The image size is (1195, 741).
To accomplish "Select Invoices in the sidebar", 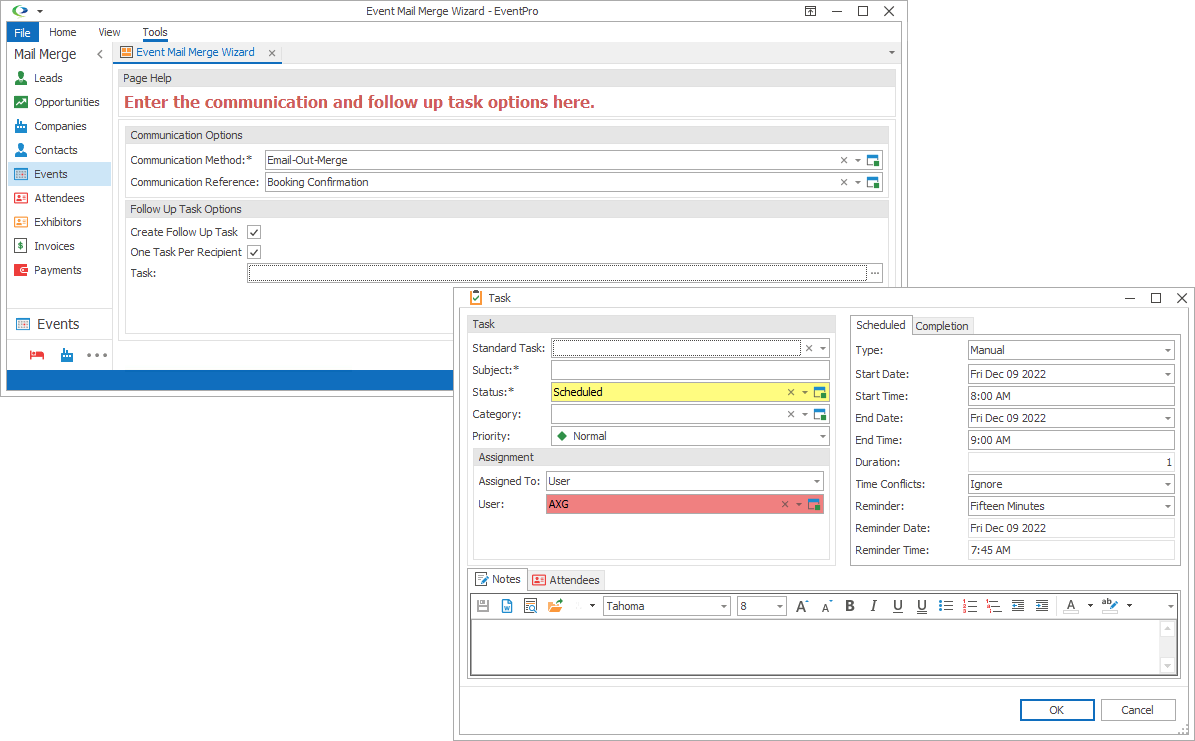I will coord(54,246).
